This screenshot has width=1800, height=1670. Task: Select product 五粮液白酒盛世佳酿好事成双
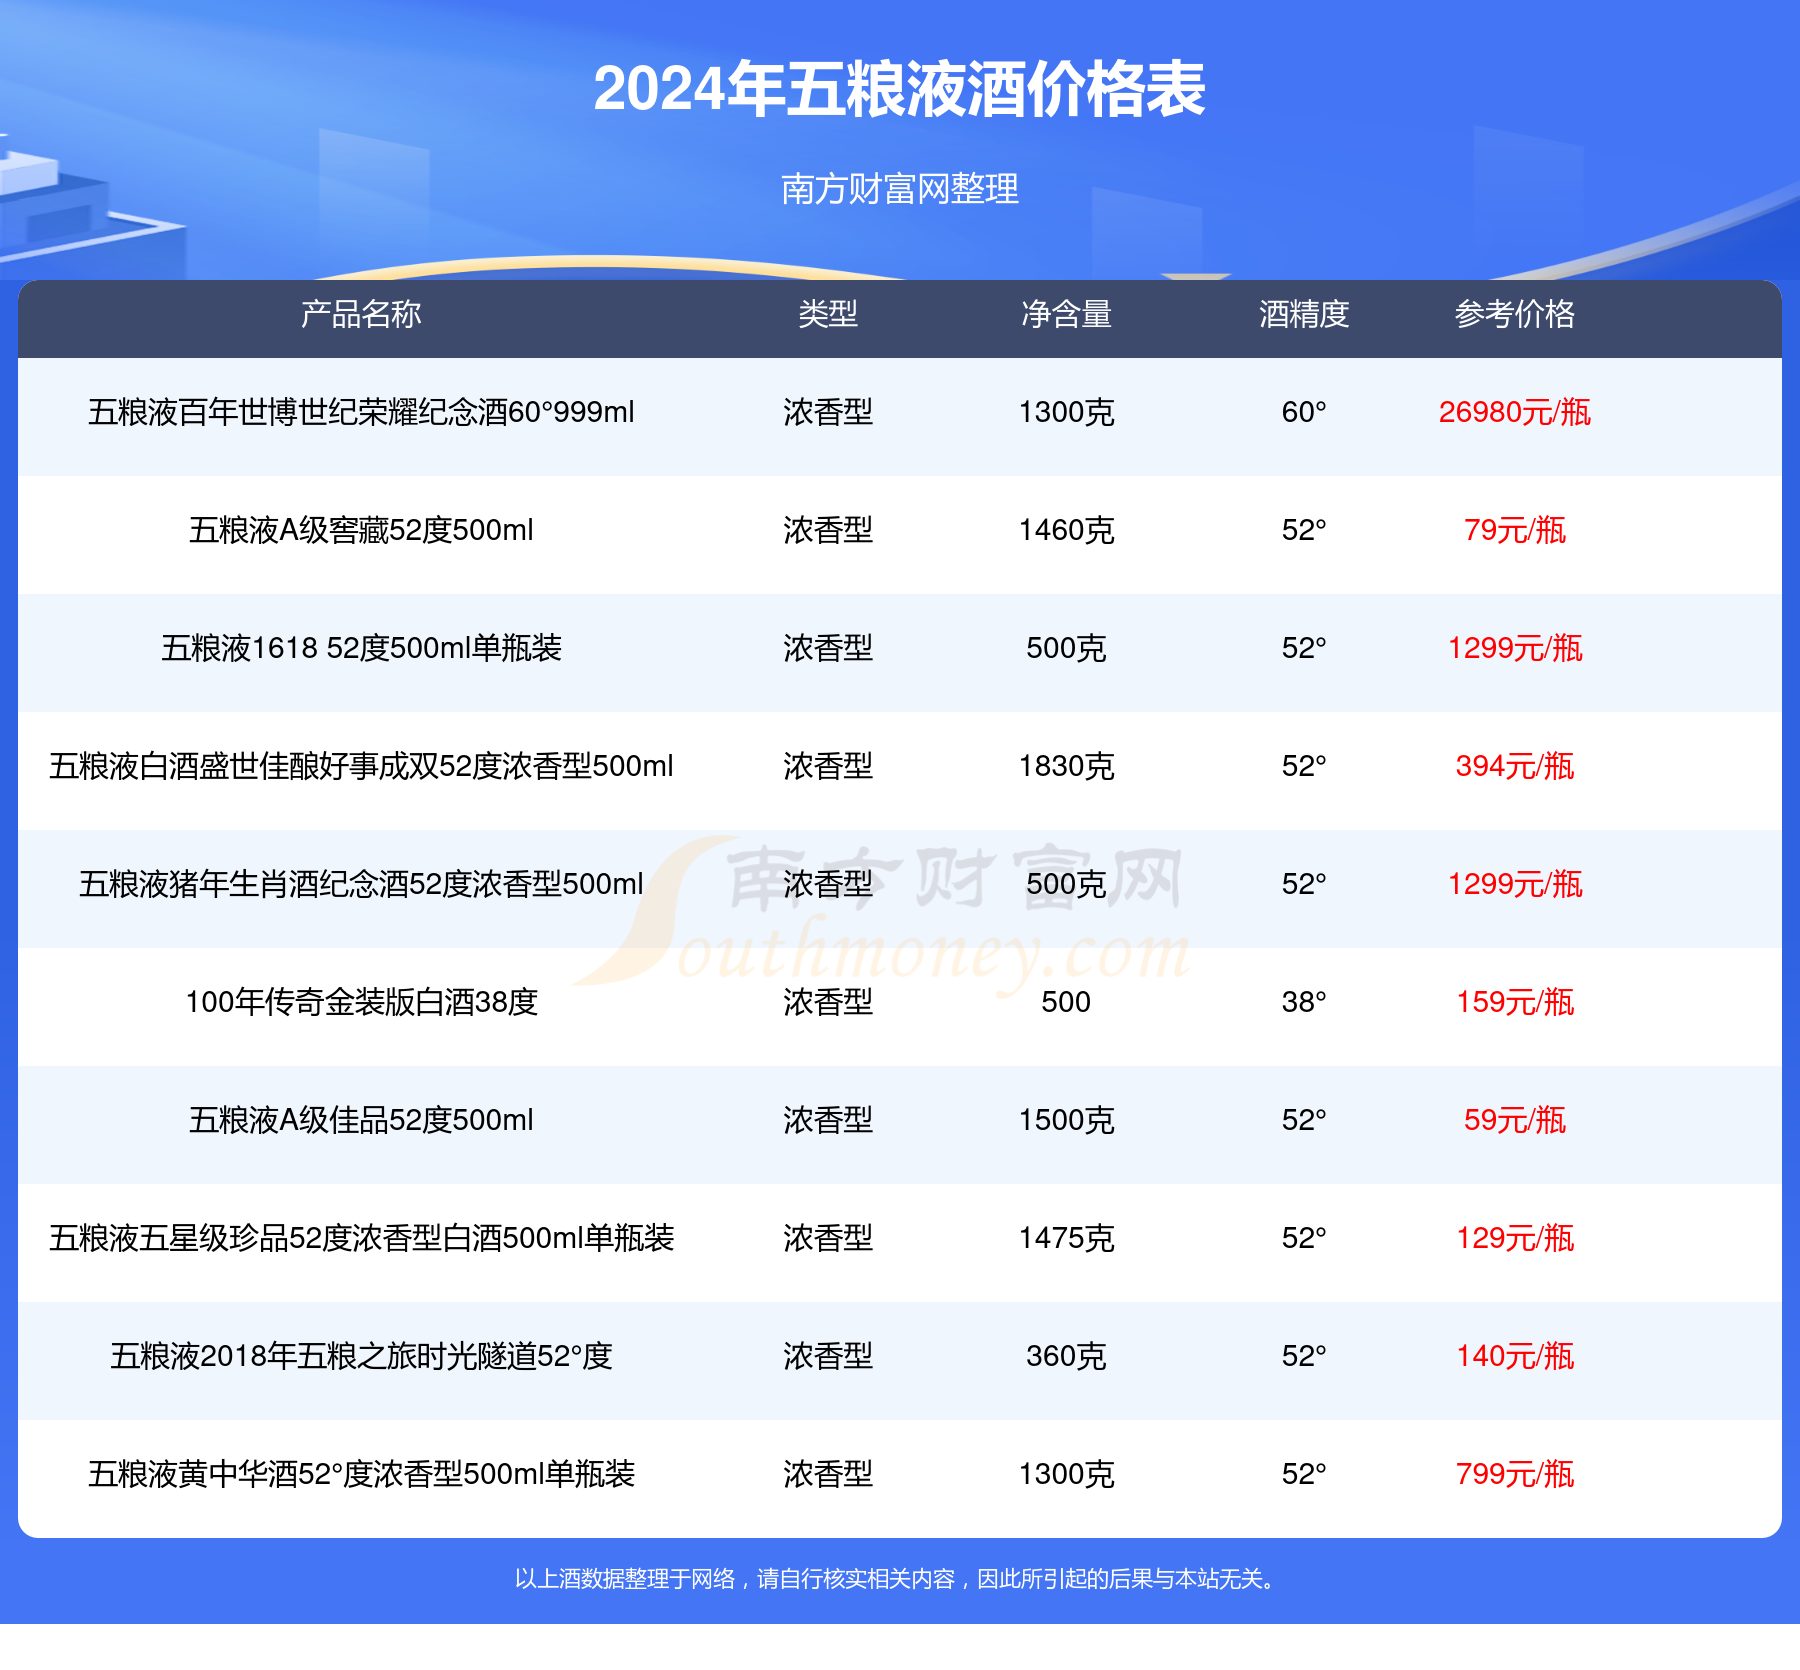pos(361,766)
